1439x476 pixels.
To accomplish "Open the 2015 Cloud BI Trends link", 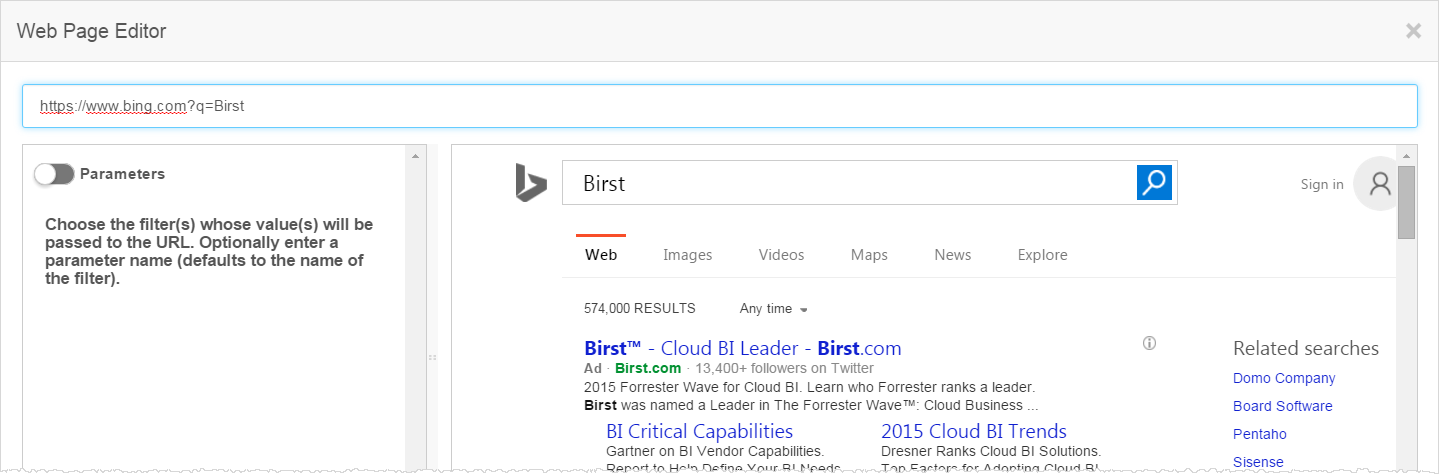I will click(x=973, y=432).
